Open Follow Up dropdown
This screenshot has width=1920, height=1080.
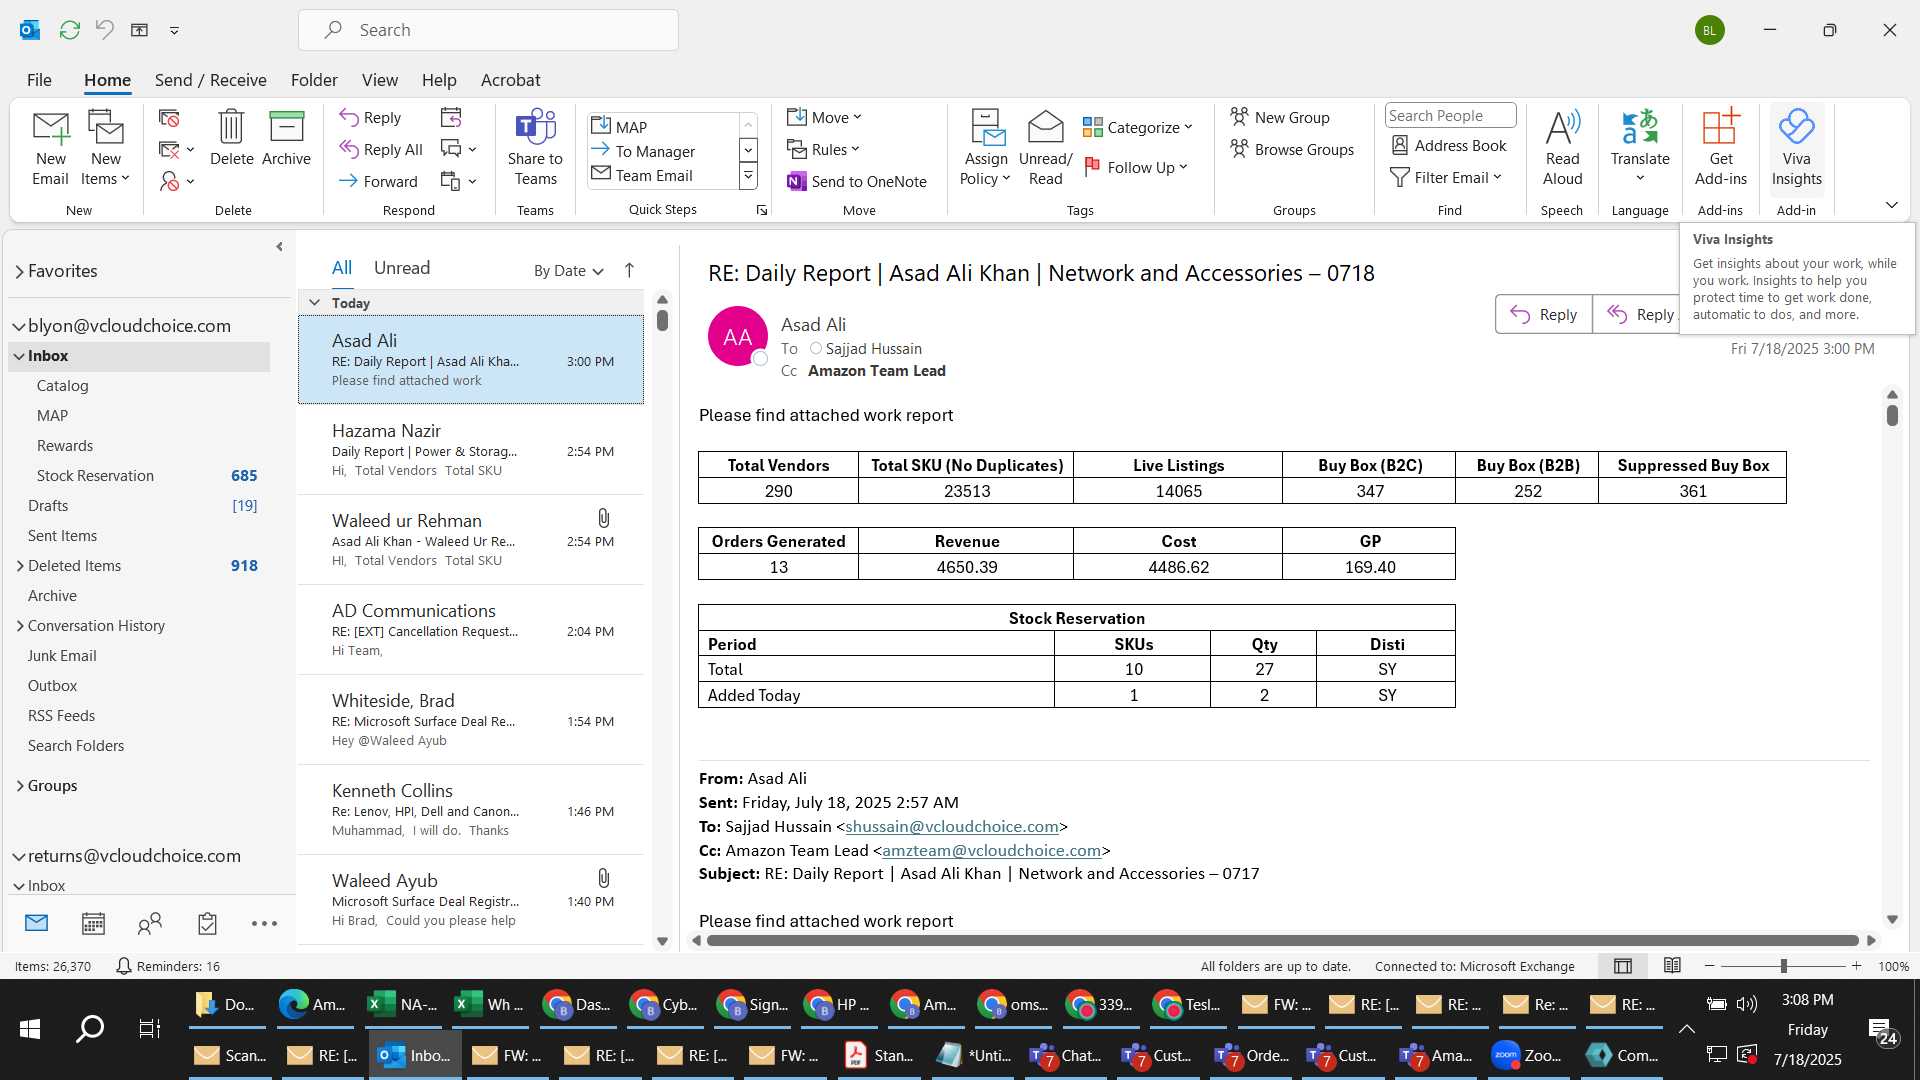(1136, 167)
